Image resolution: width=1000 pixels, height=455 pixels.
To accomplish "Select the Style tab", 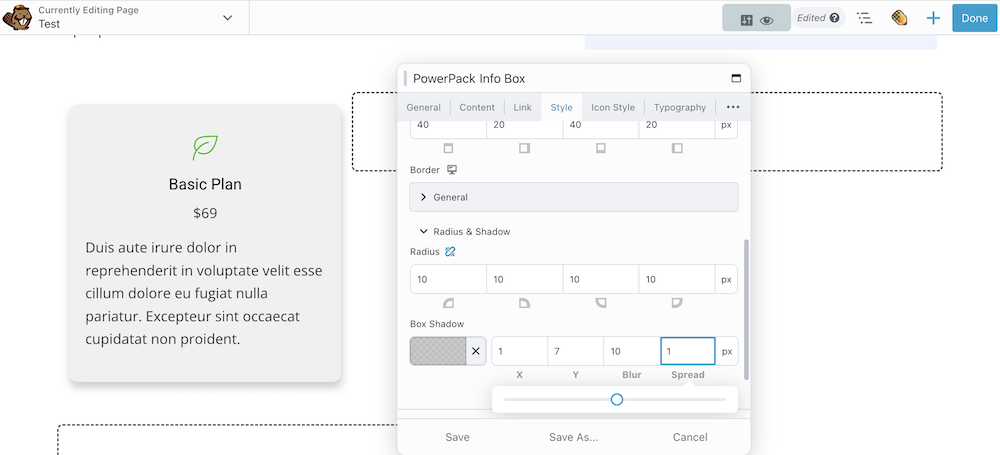I will click(561, 107).
